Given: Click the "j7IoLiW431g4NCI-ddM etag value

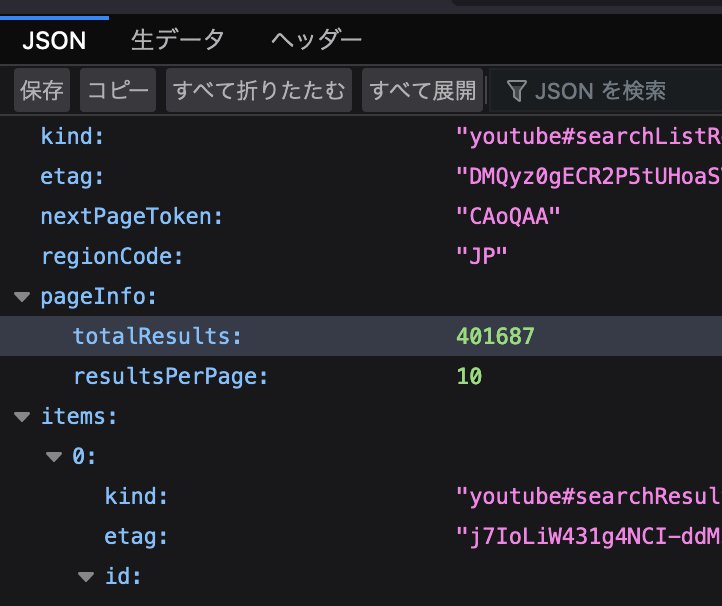Looking at the screenshot, I should coord(589,536).
